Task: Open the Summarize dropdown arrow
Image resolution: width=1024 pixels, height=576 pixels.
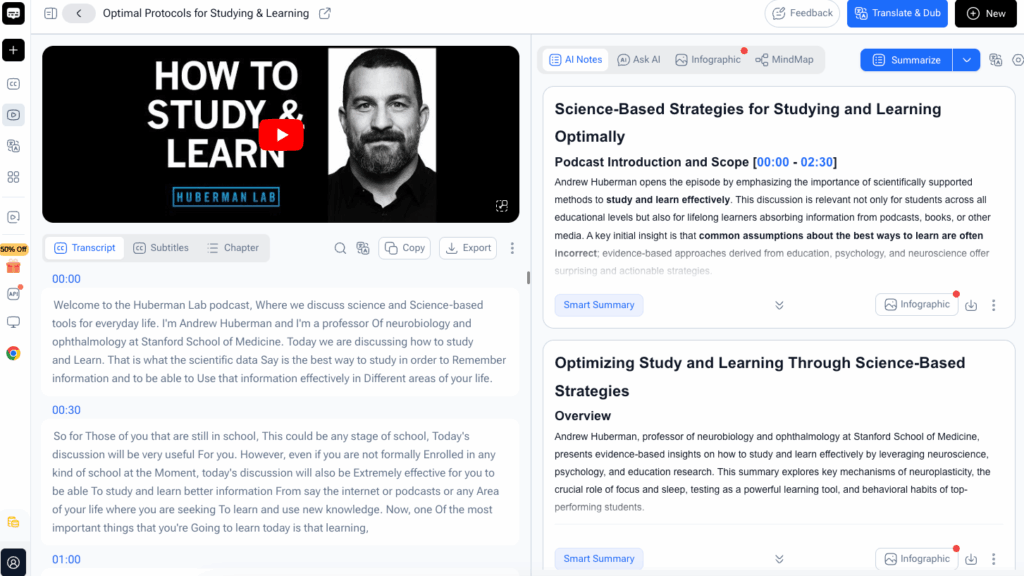Action: [x=967, y=60]
